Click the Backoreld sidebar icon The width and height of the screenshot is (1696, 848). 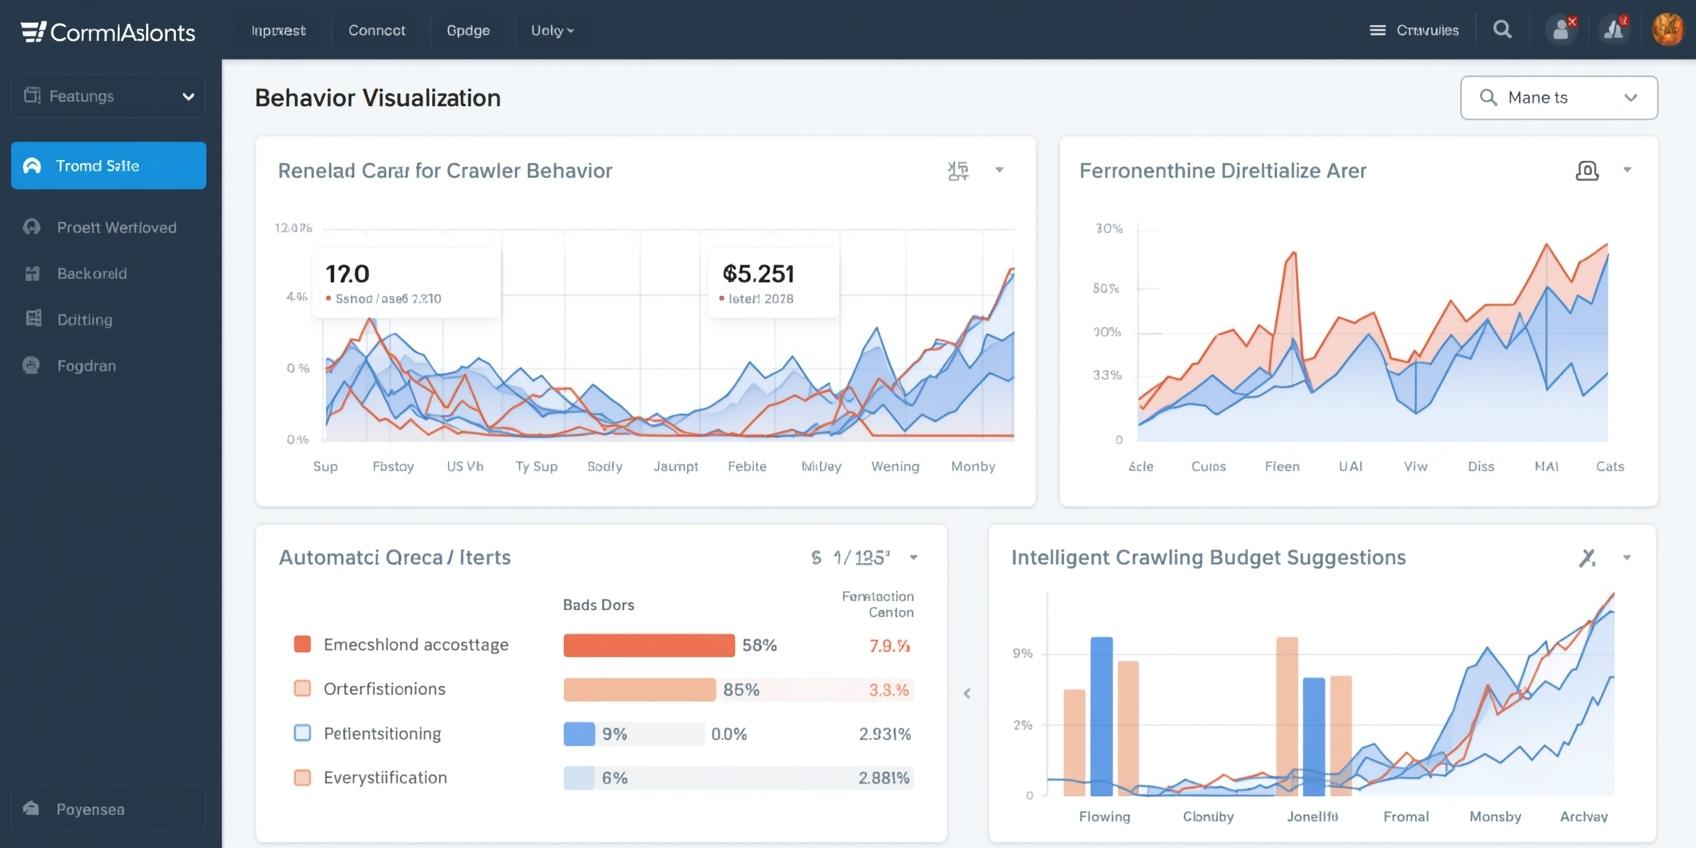pos(32,274)
